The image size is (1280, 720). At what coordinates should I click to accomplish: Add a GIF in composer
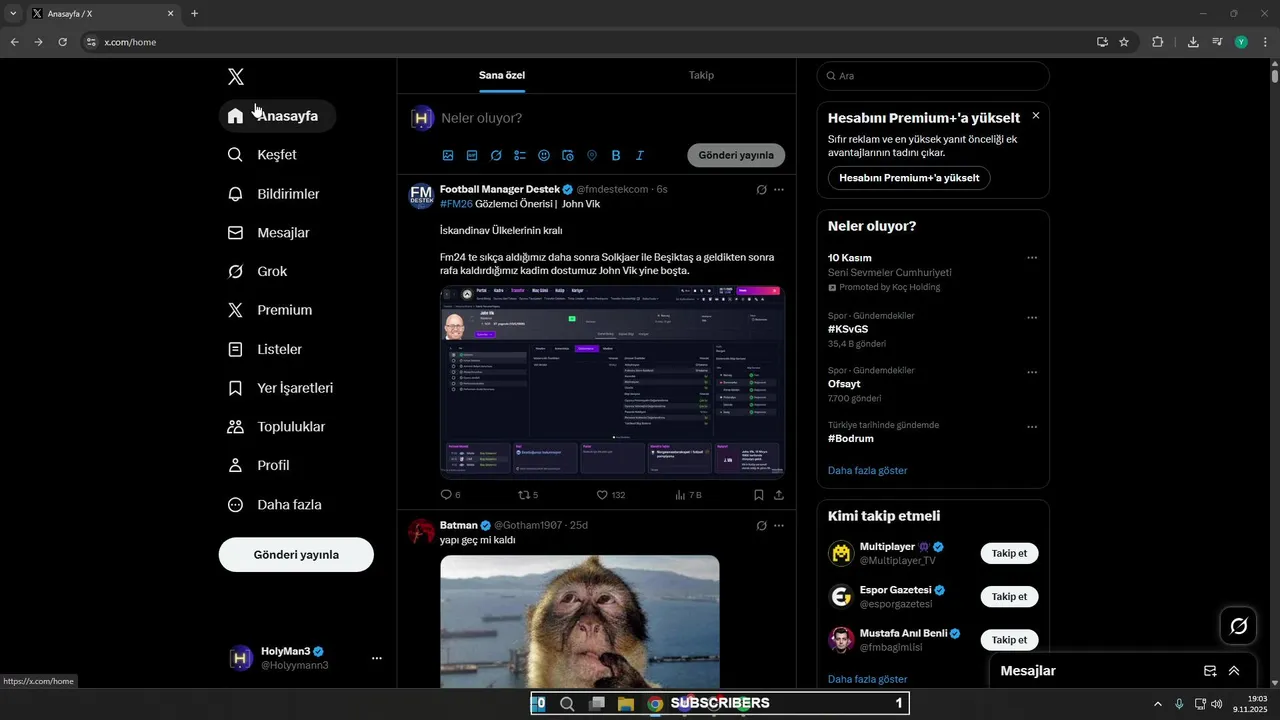(472, 156)
